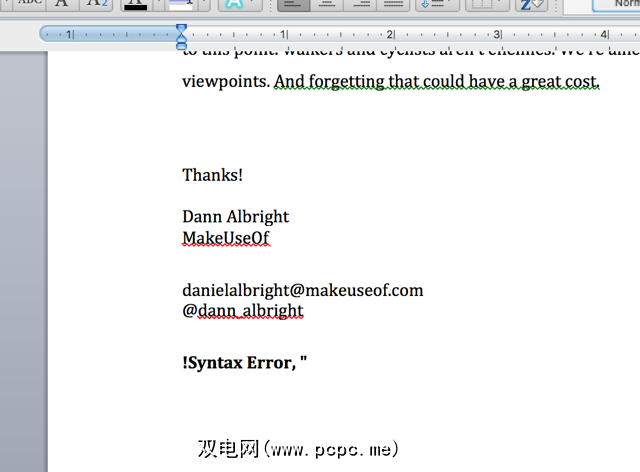Click ruler at the 2 inch mark
This screenshot has width=640, height=472.
(x=391, y=35)
